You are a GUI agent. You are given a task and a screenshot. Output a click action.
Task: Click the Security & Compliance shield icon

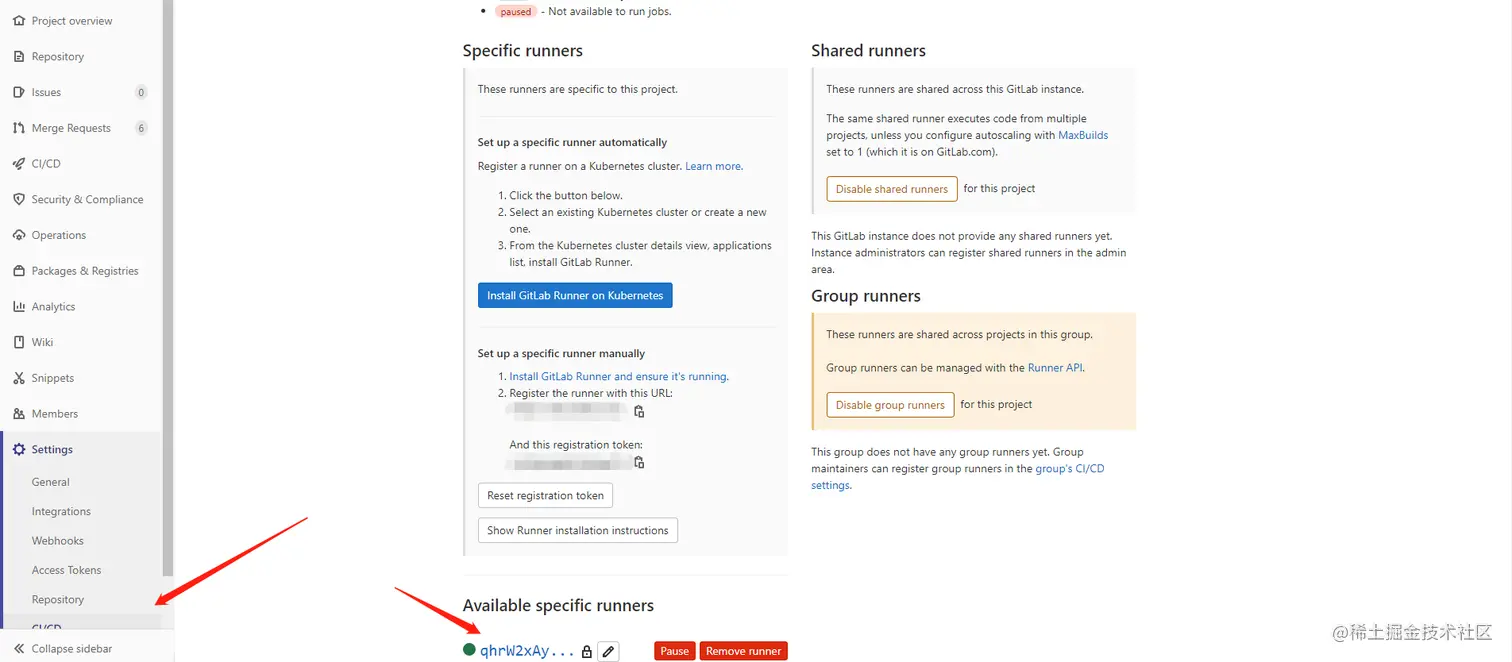(19, 199)
